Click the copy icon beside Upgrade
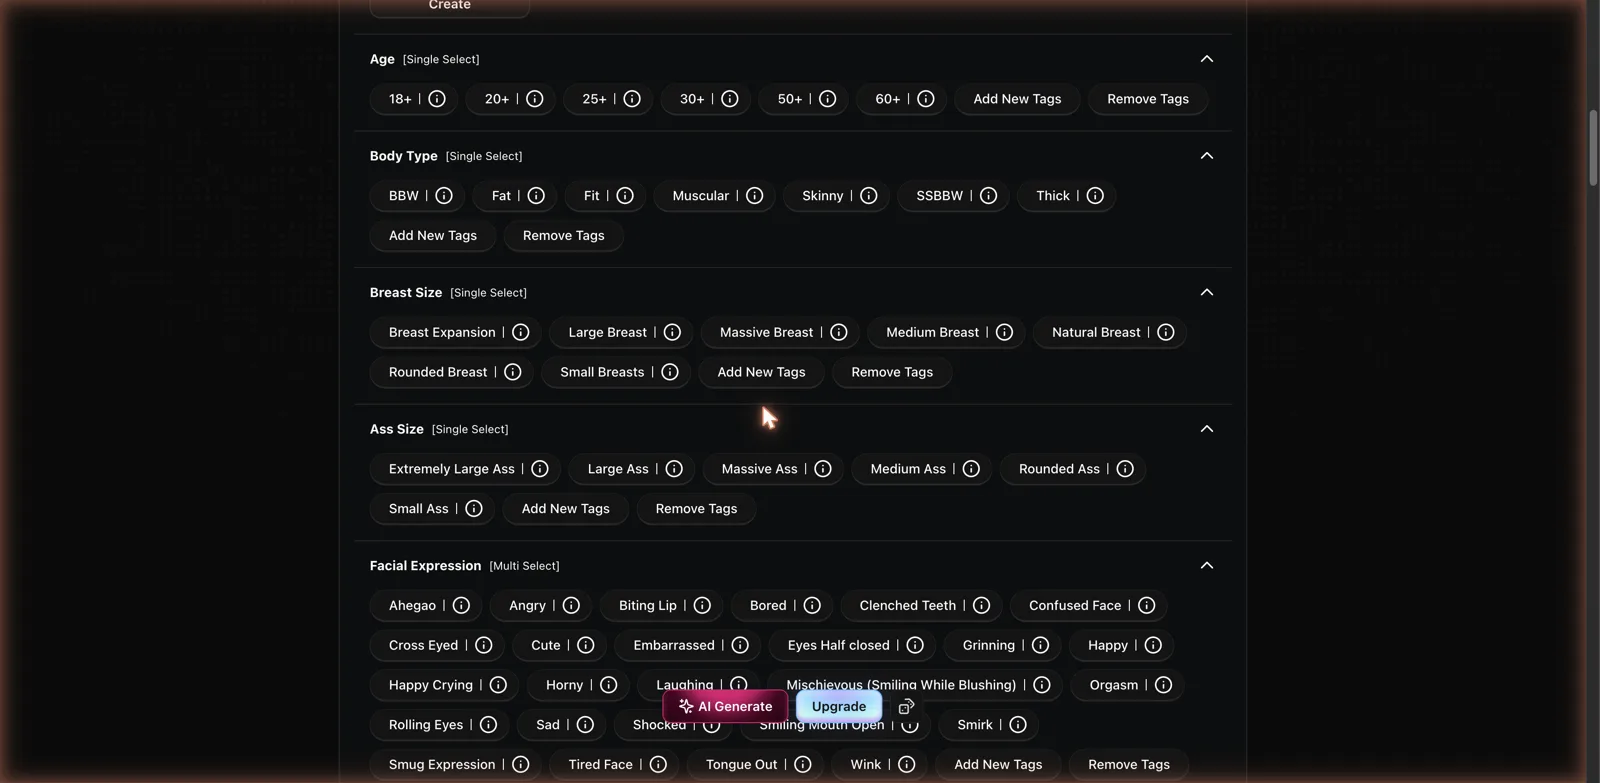This screenshot has height=783, width=1600. pos(906,707)
